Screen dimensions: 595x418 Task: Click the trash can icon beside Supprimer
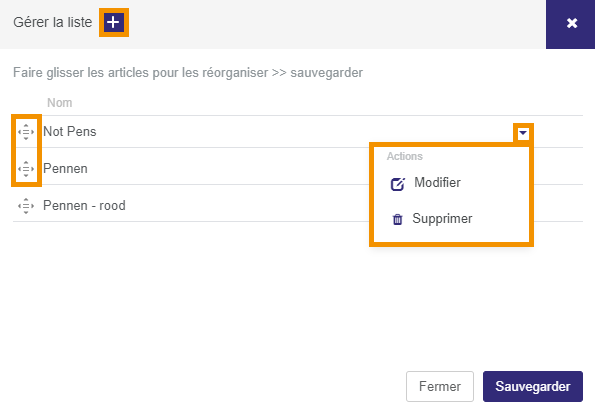(397, 219)
